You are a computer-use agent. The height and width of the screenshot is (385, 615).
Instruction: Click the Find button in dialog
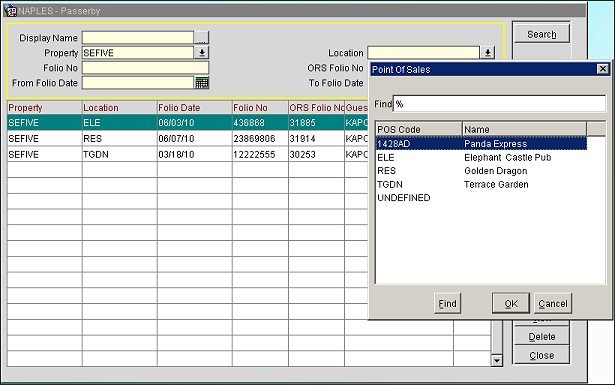click(x=448, y=303)
